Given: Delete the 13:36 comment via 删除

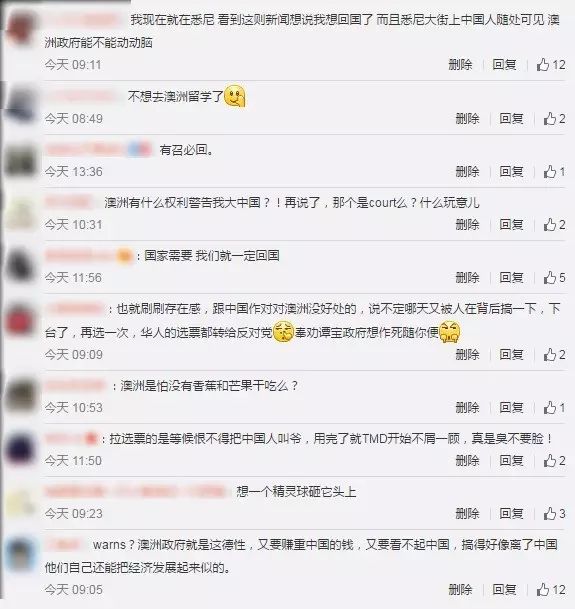Looking at the screenshot, I should click(467, 171).
